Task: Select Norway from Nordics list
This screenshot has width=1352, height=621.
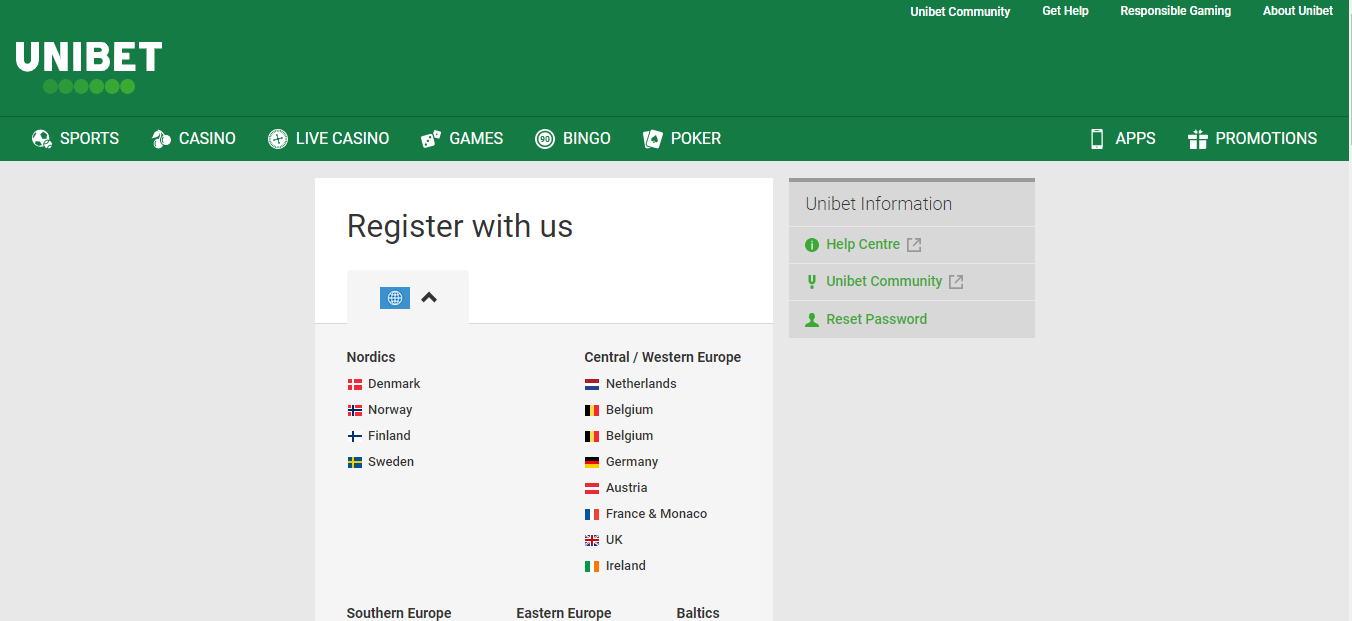Action: [x=390, y=410]
